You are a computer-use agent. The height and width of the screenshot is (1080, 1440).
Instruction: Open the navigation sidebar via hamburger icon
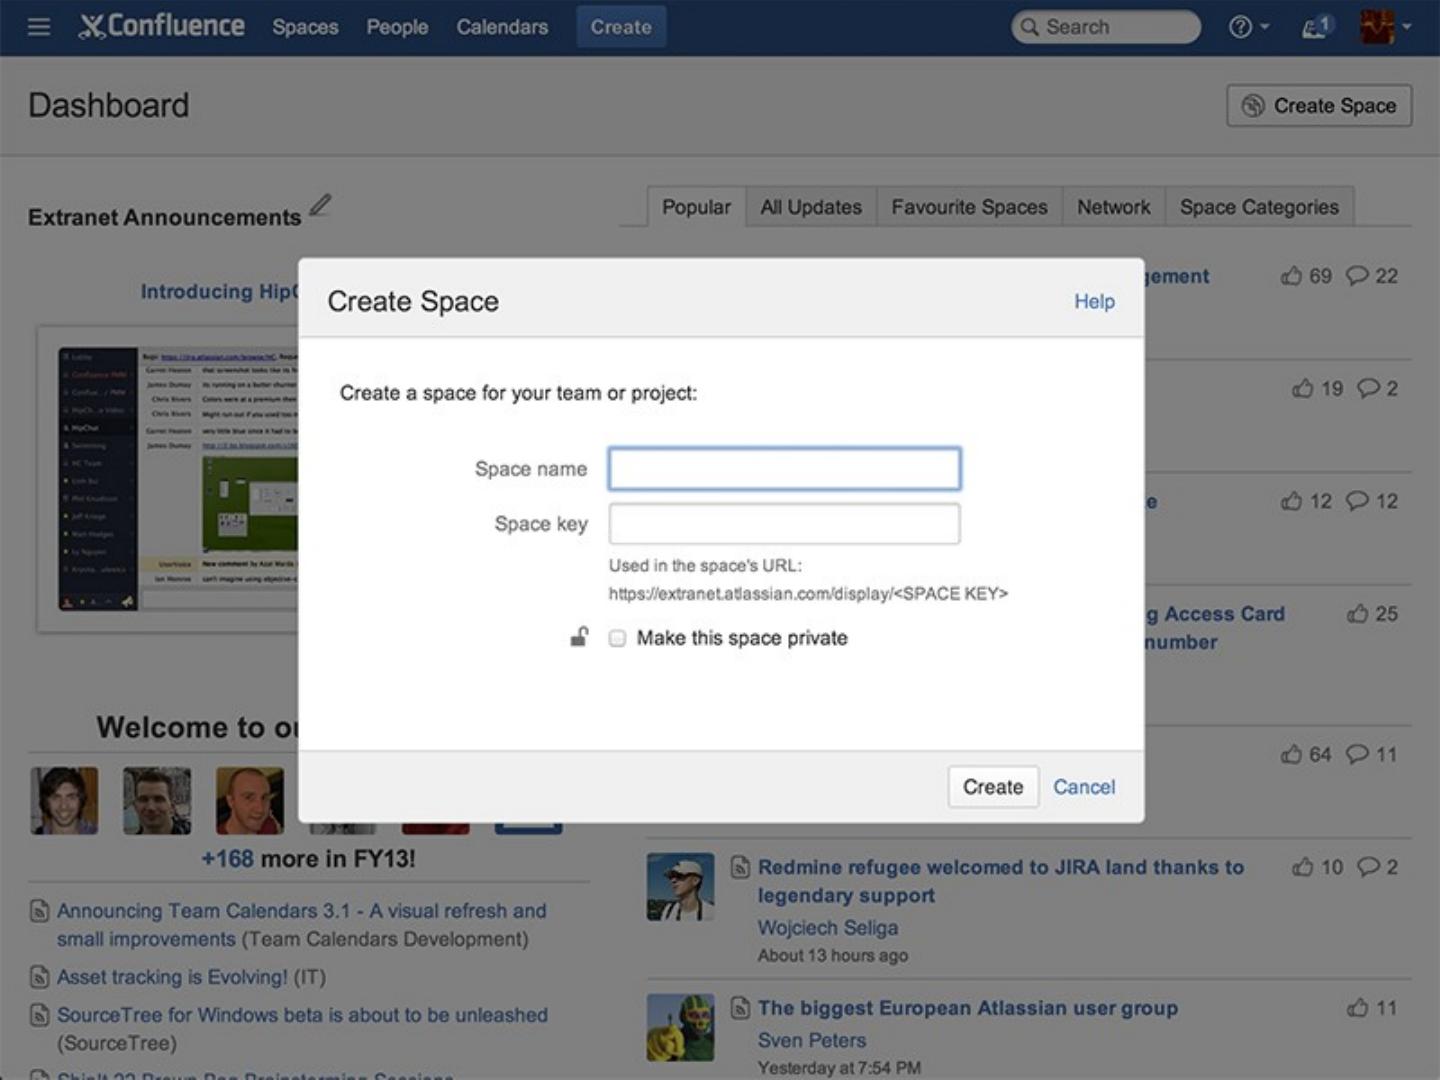38,27
